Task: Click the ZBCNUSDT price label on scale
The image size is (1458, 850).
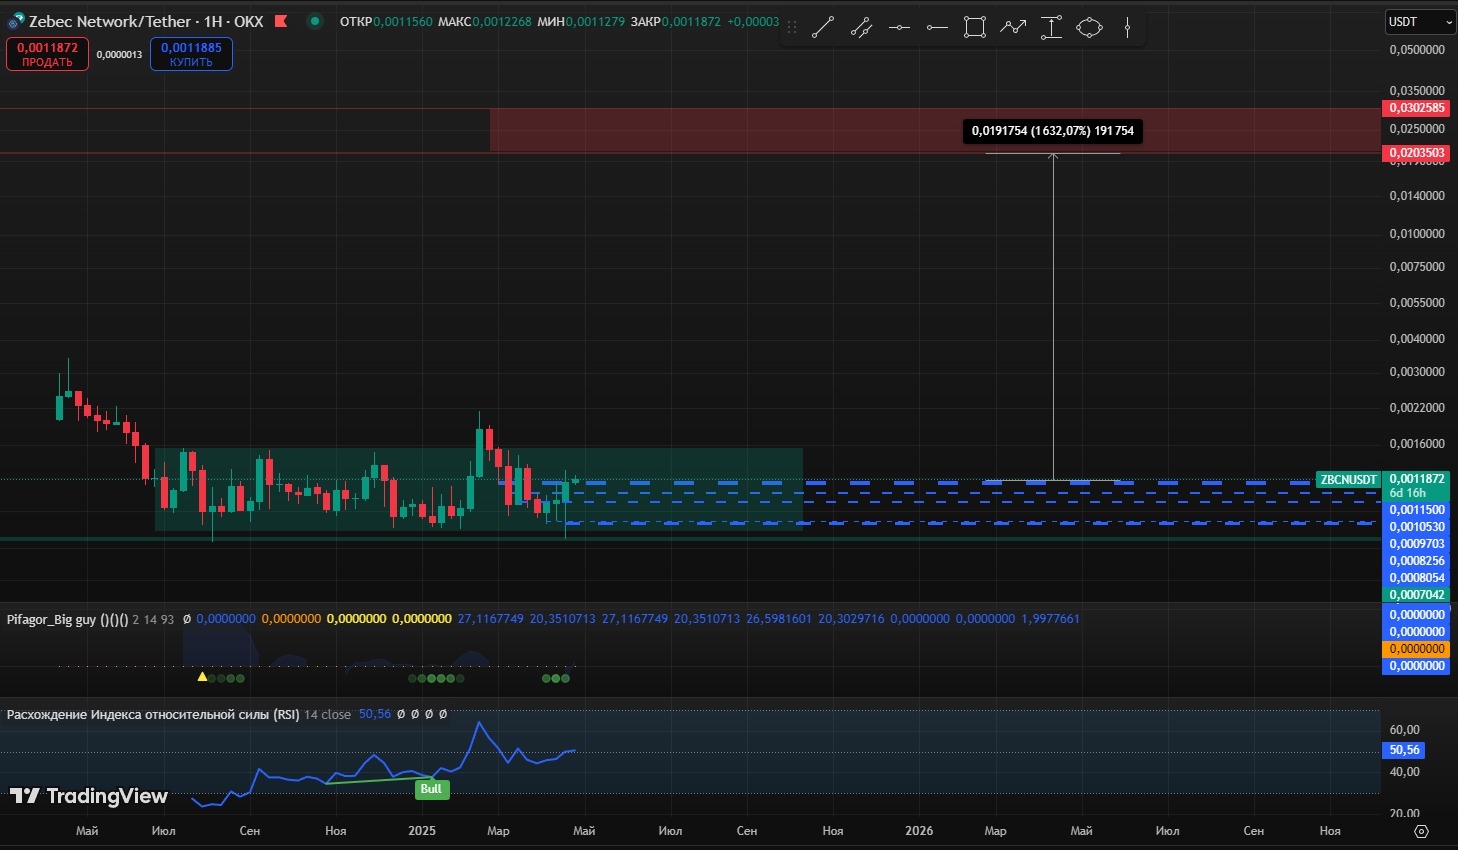Action: pyautogui.click(x=1348, y=480)
